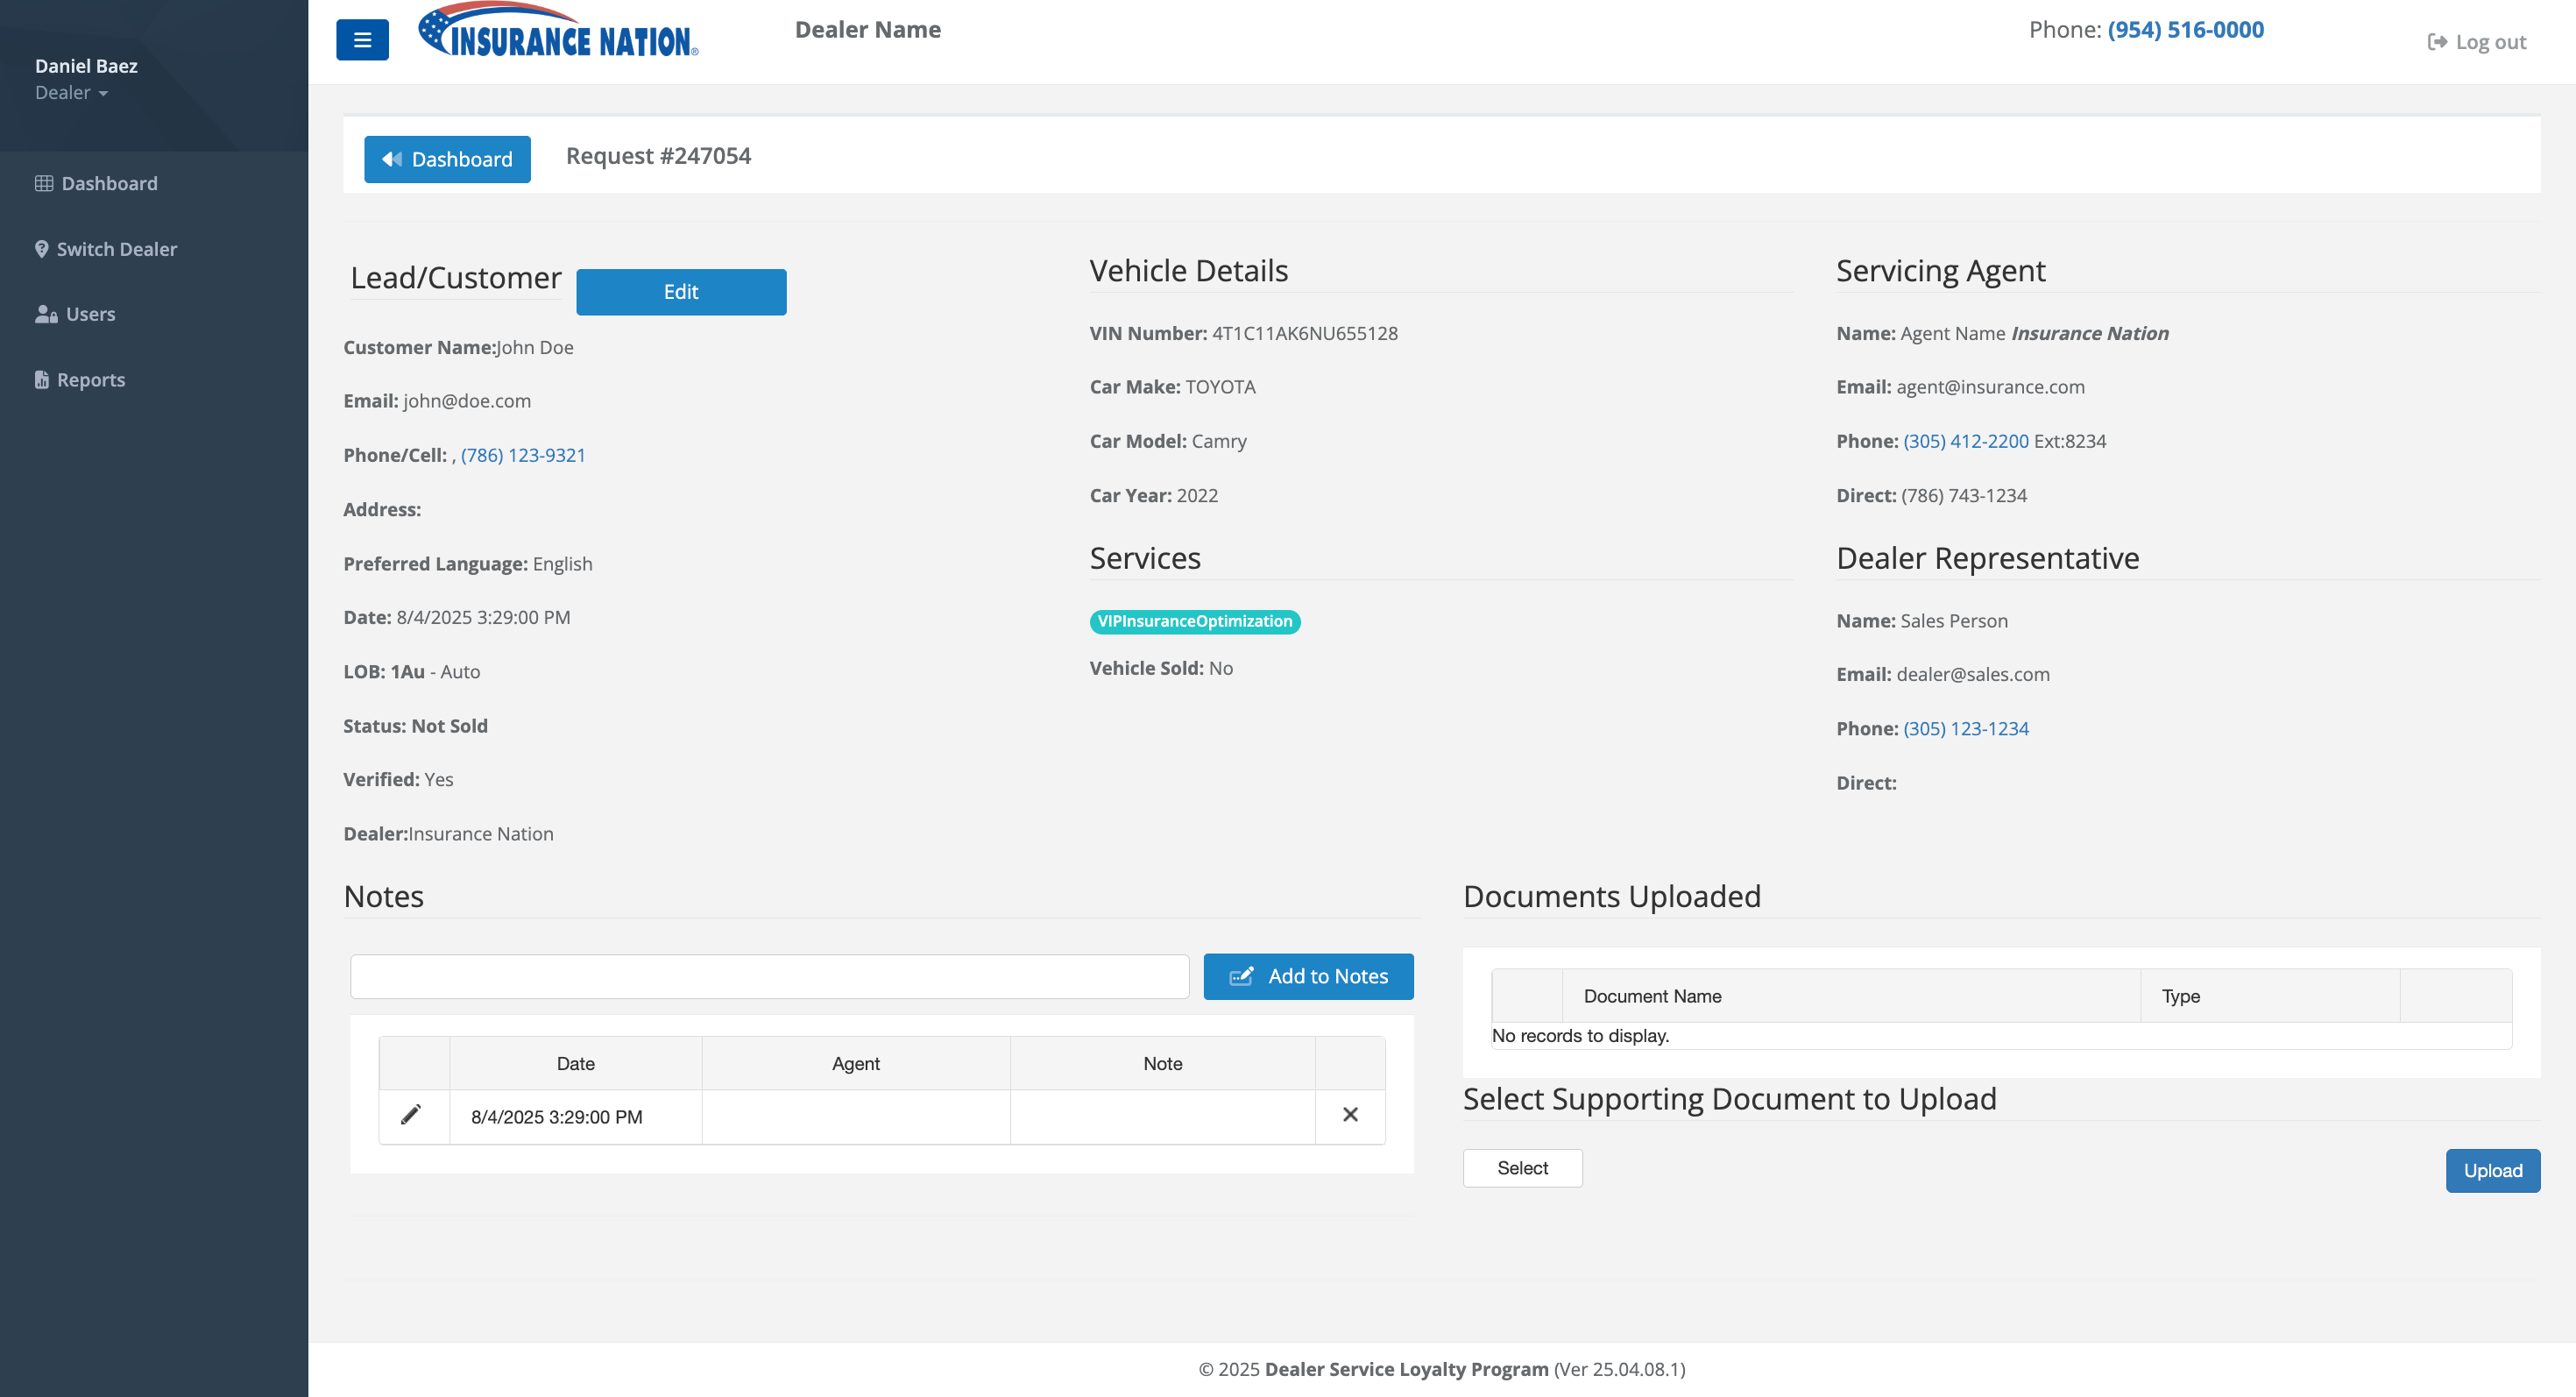This screenshot has height=1397, width=2576.
Task: Click dealer email dealer@sales.com
Action: tap(1973, 675)
